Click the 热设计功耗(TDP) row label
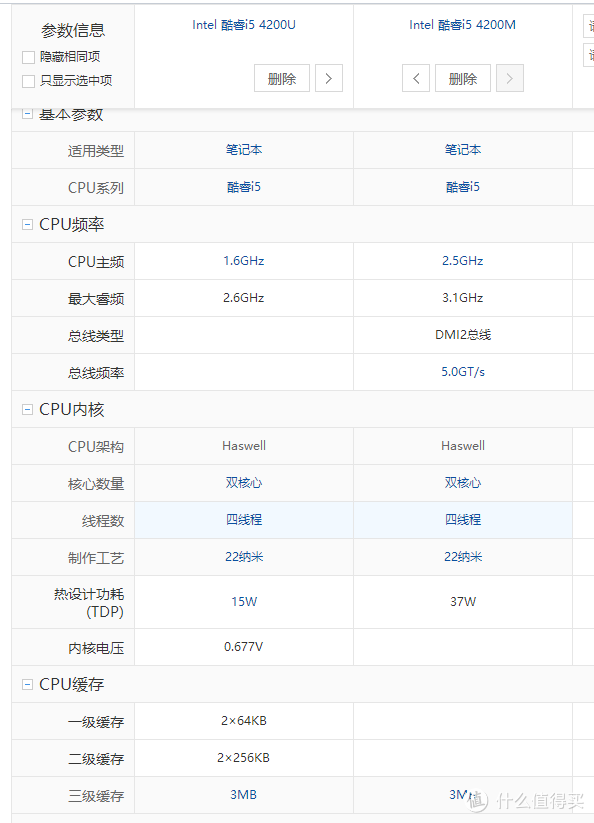The image size is (594, 823). coord(89,603)
